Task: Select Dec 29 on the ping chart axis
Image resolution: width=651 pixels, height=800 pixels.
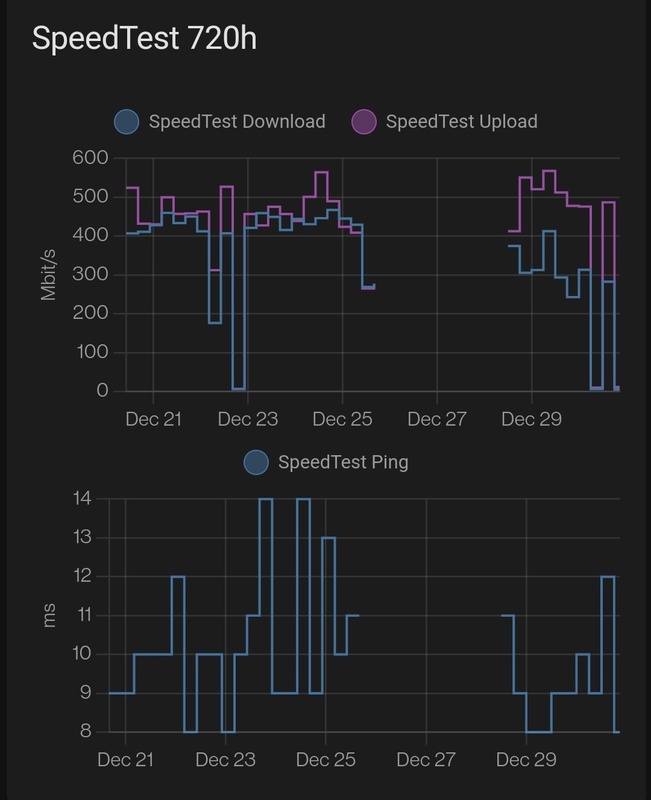Action: [x=526, y=760]
